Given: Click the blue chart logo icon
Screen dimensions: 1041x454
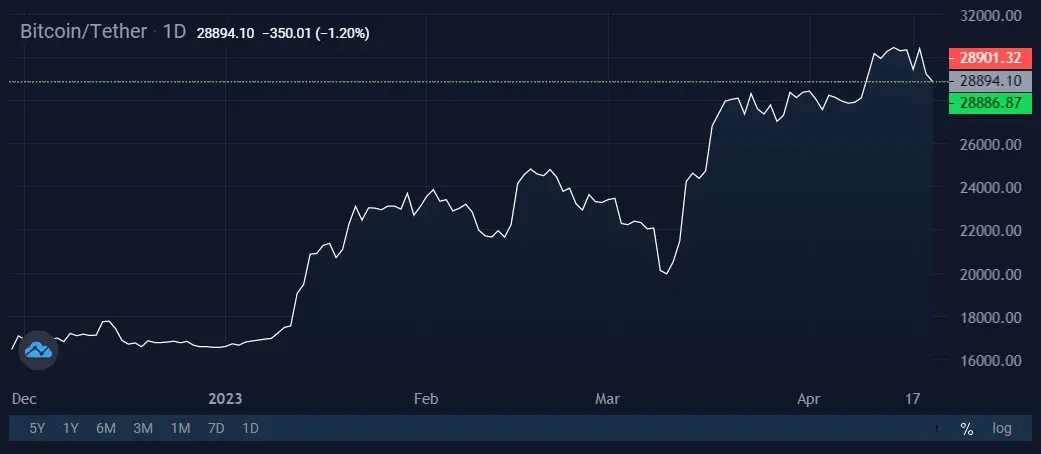Looking at the screenshot, I should (x=39, y=350).
